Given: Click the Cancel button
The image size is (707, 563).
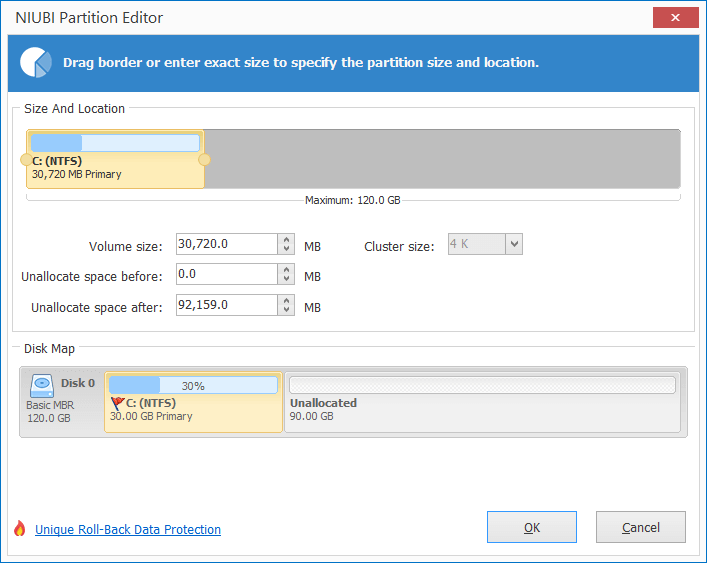Looking at the screenshot, I should pyautogui.click(x=641, y=527).
